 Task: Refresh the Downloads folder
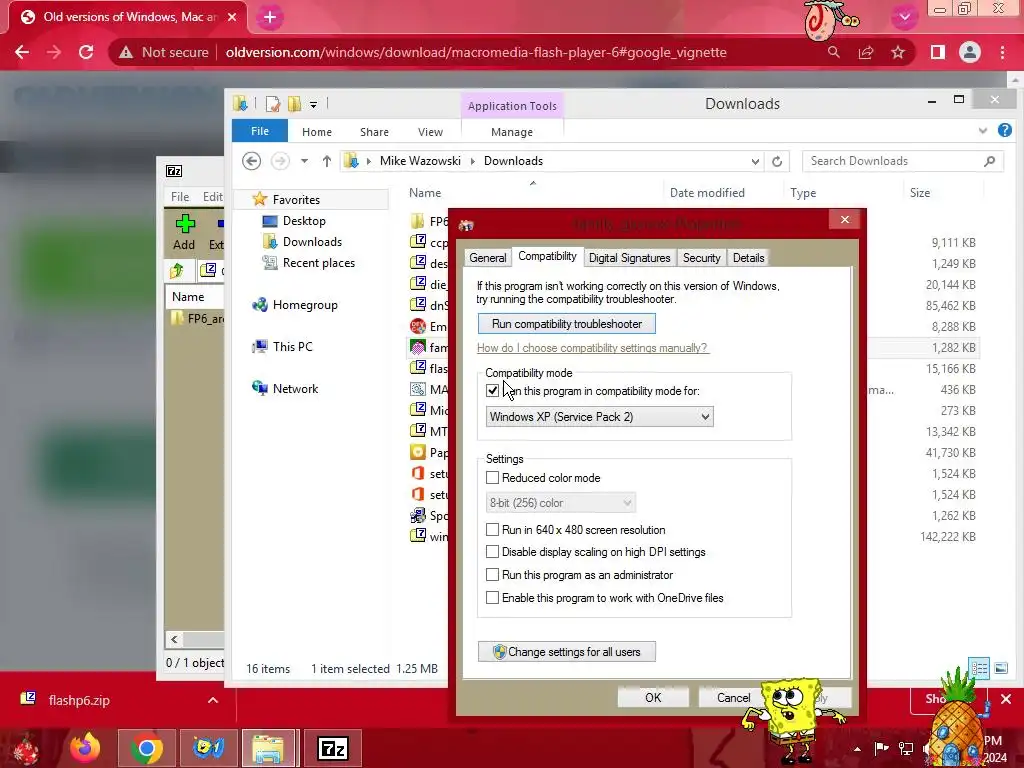tap(777, 161)
